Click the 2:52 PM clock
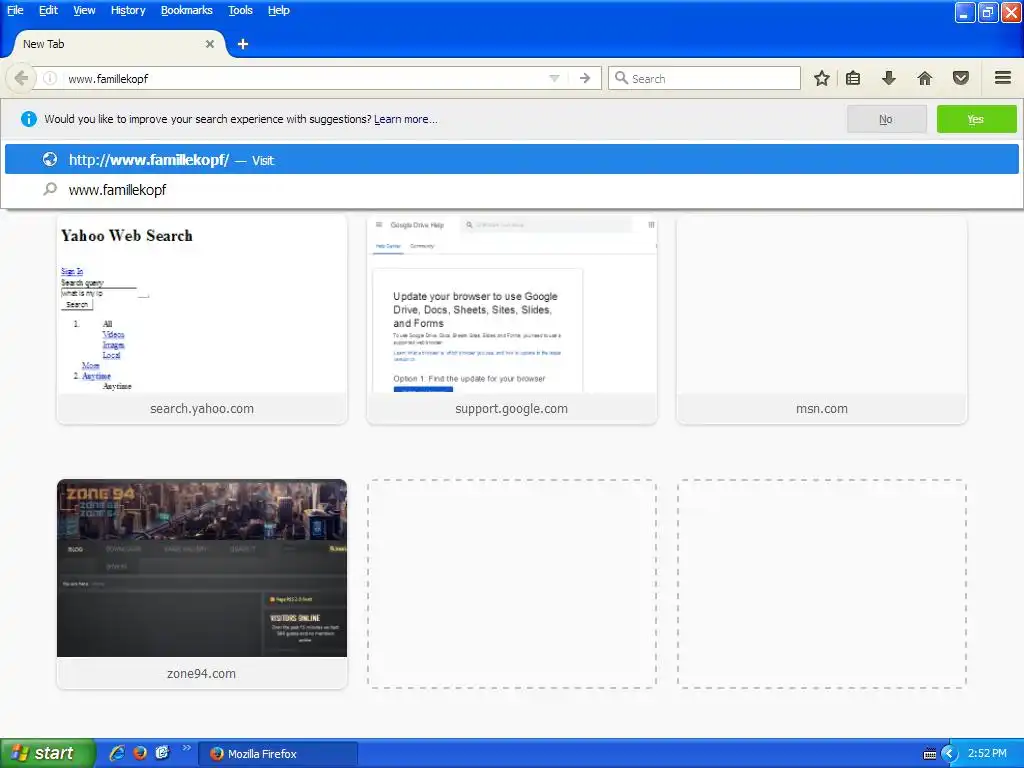The image size is (1024, 768). tap(987, 754)
